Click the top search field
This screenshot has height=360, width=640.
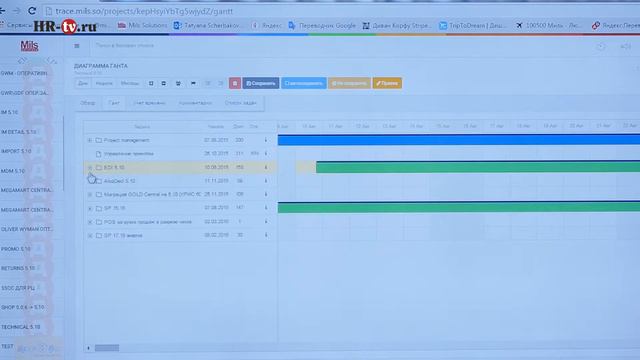[x=125, y=46]
